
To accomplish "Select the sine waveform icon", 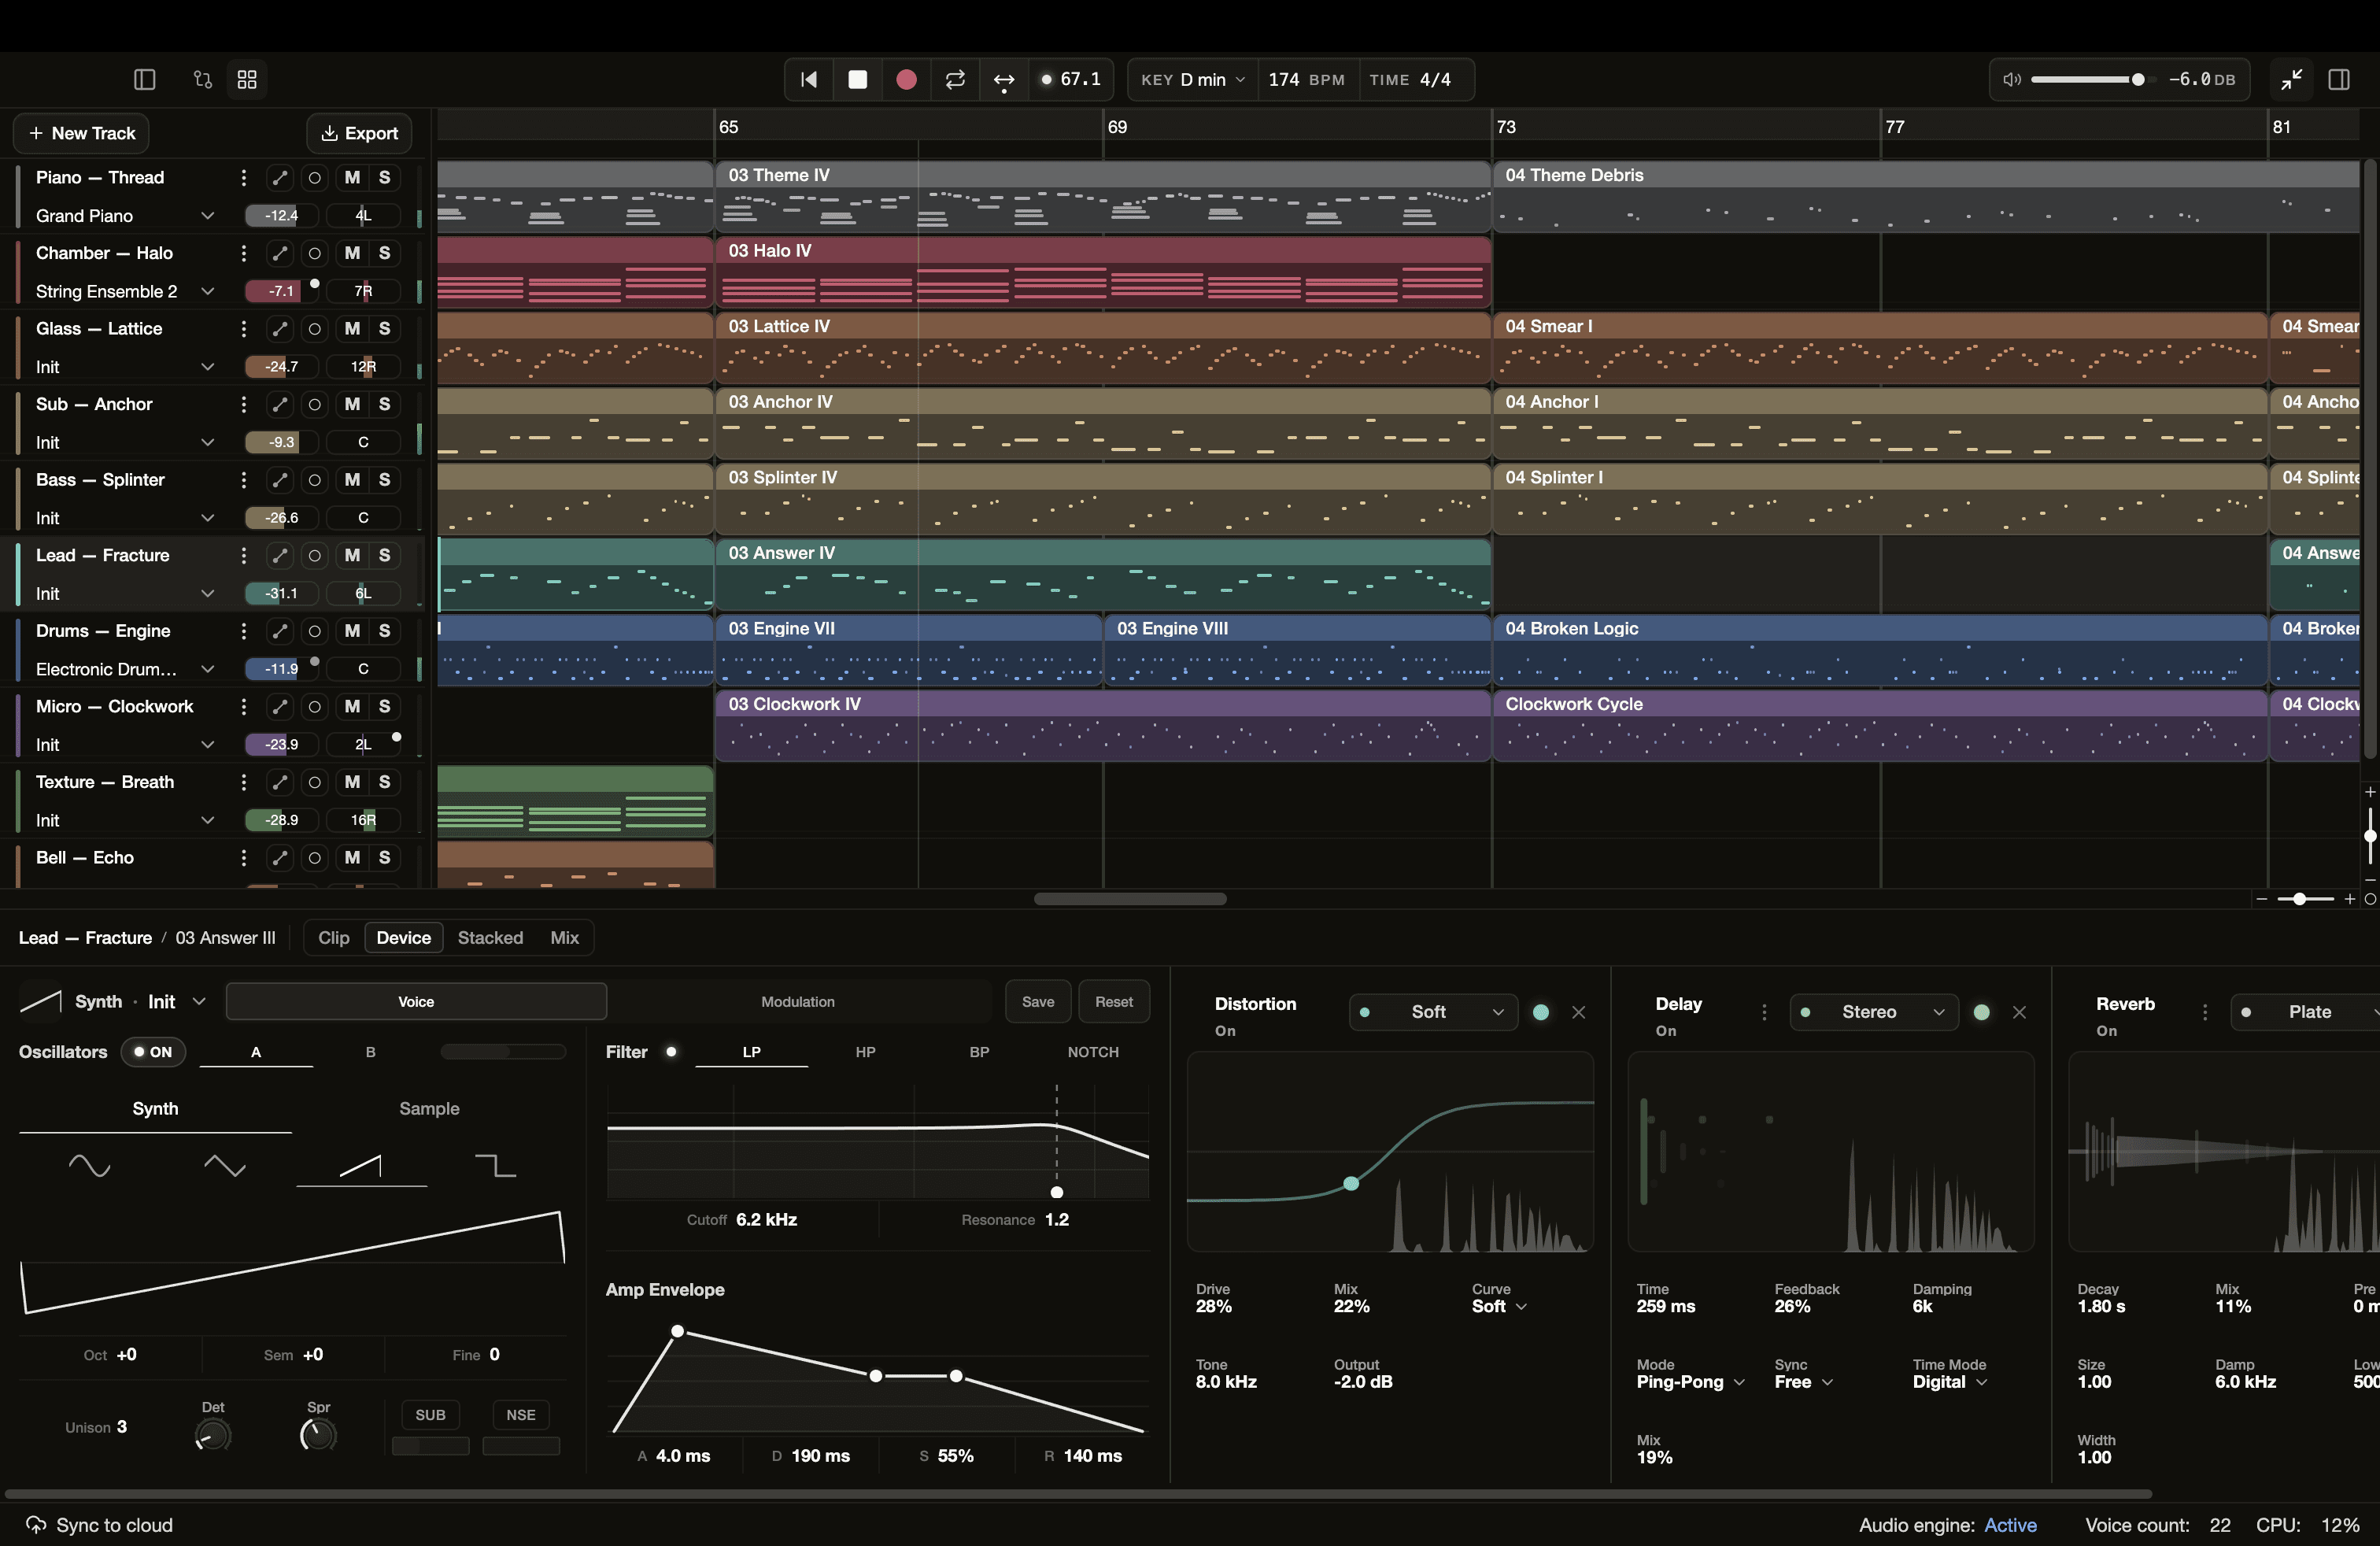I will pos(89,1165).
